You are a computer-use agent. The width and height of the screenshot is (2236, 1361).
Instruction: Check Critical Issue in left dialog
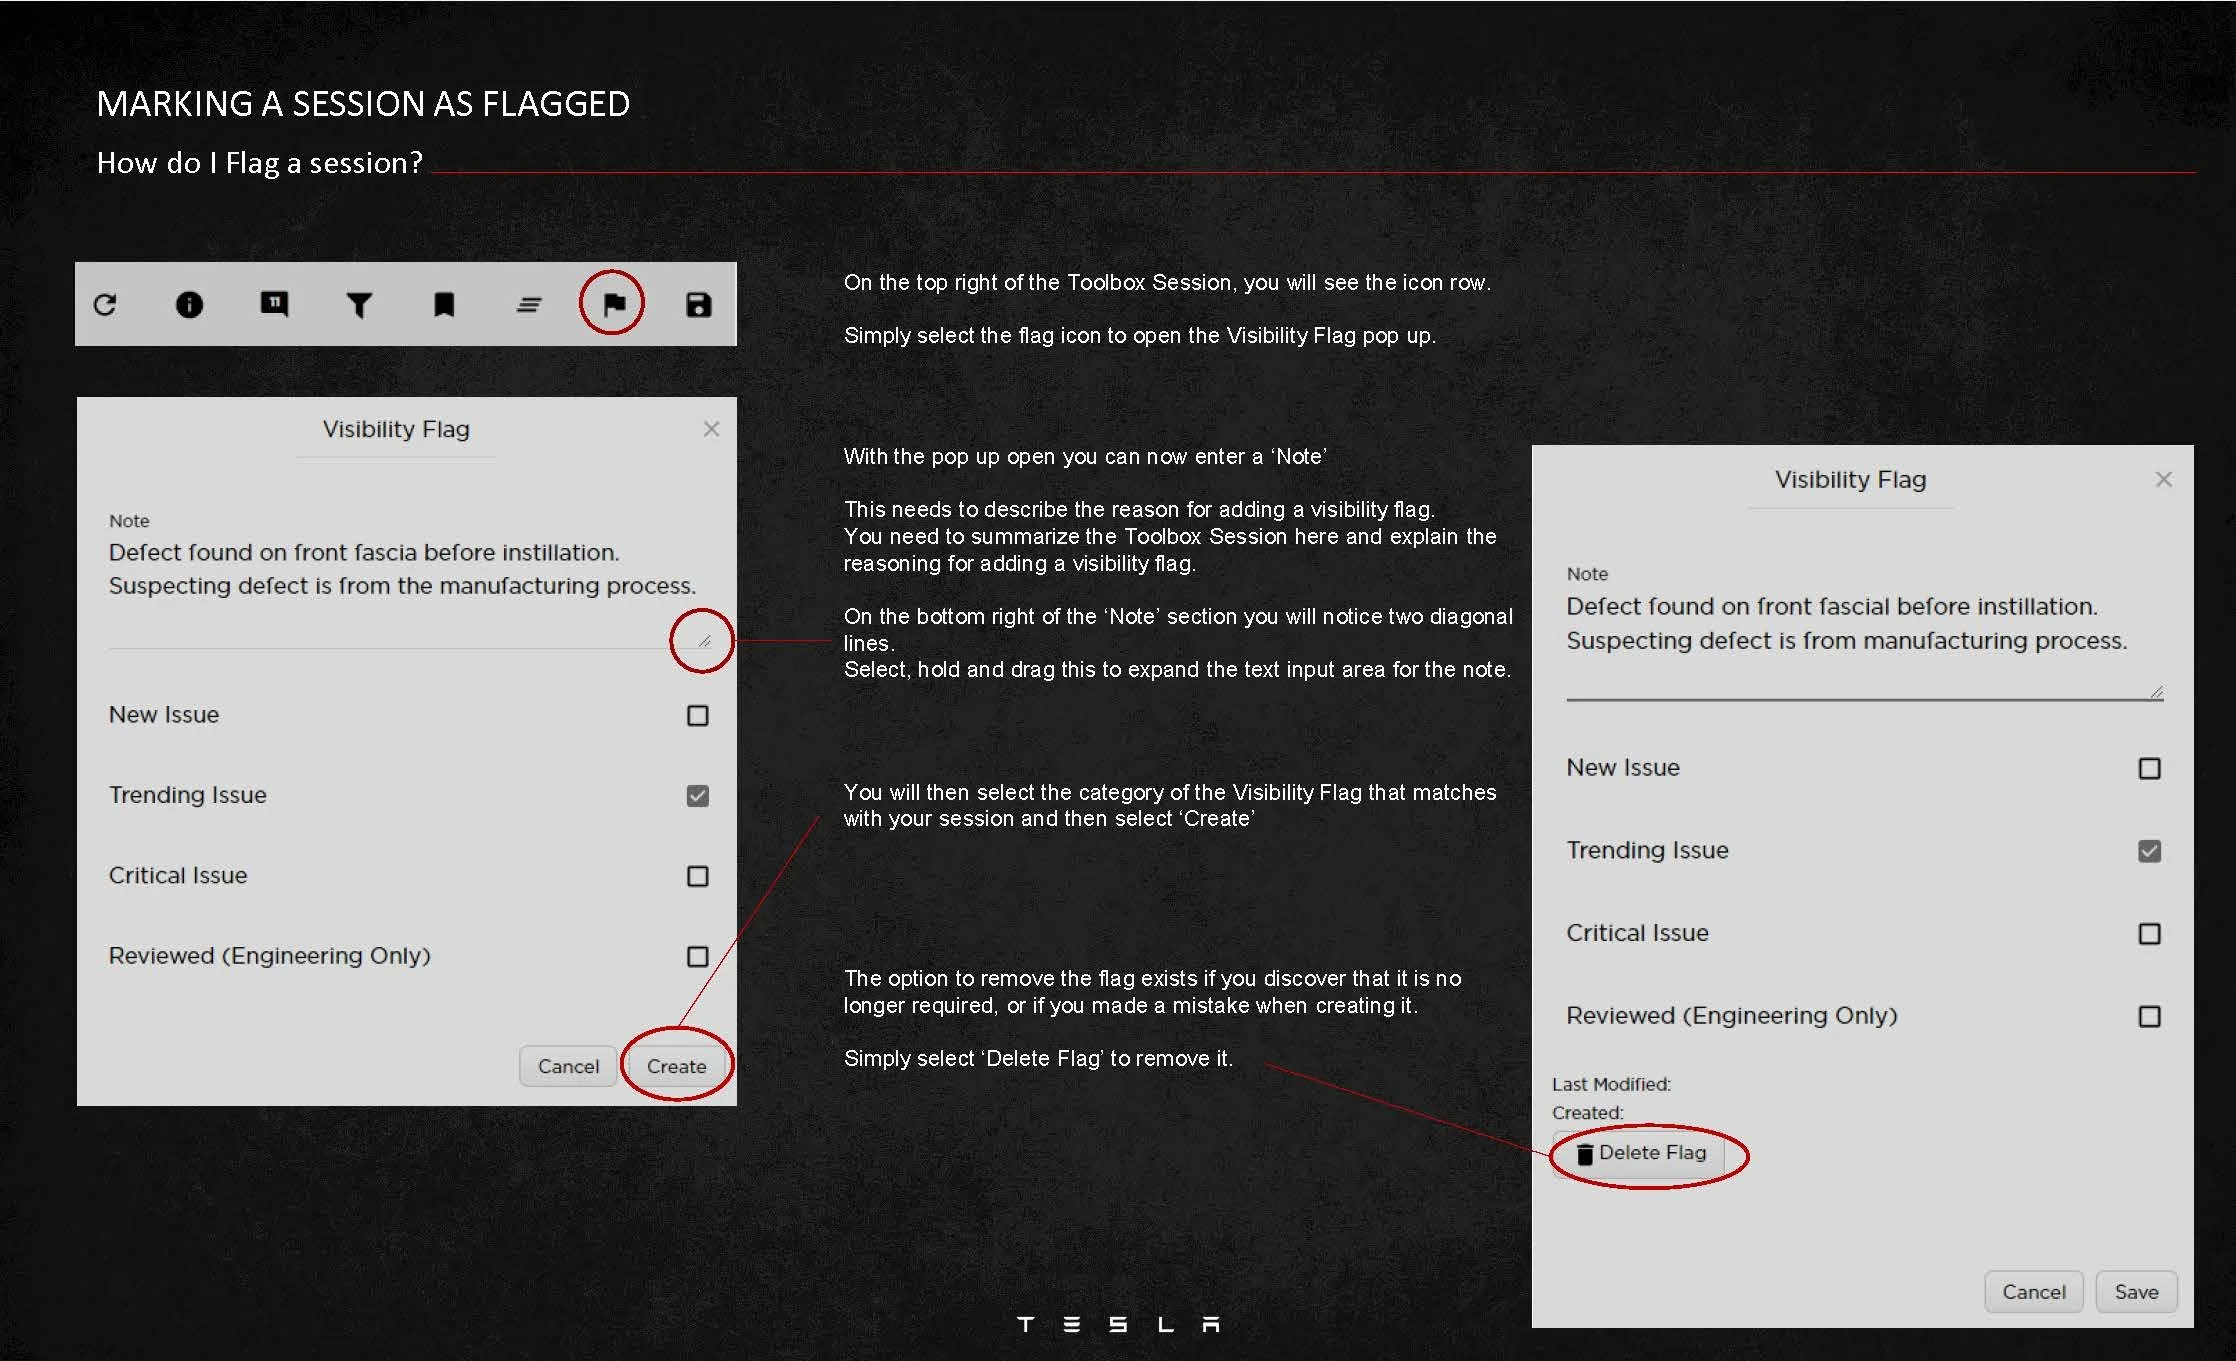coord(698,876)
